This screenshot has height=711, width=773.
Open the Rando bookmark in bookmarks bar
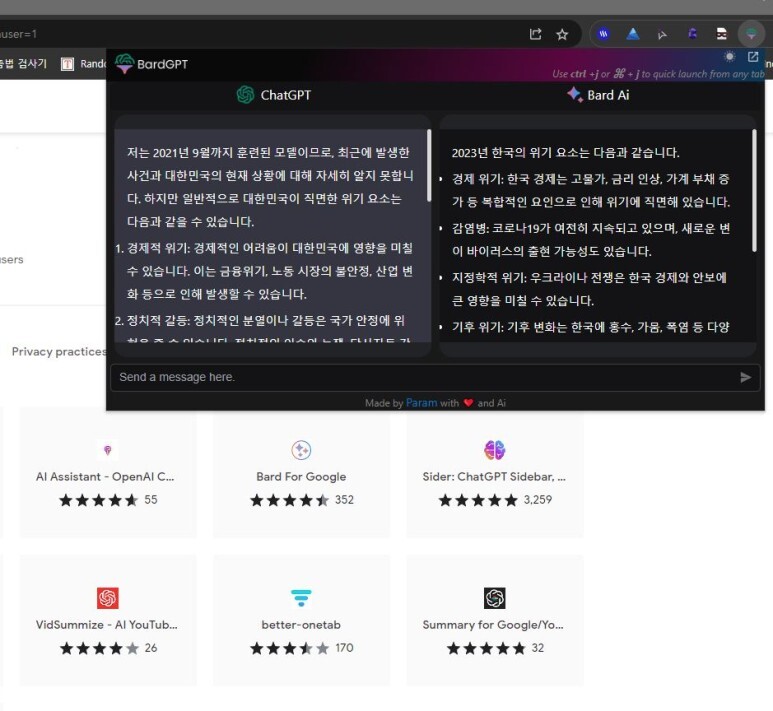point(83,64)
